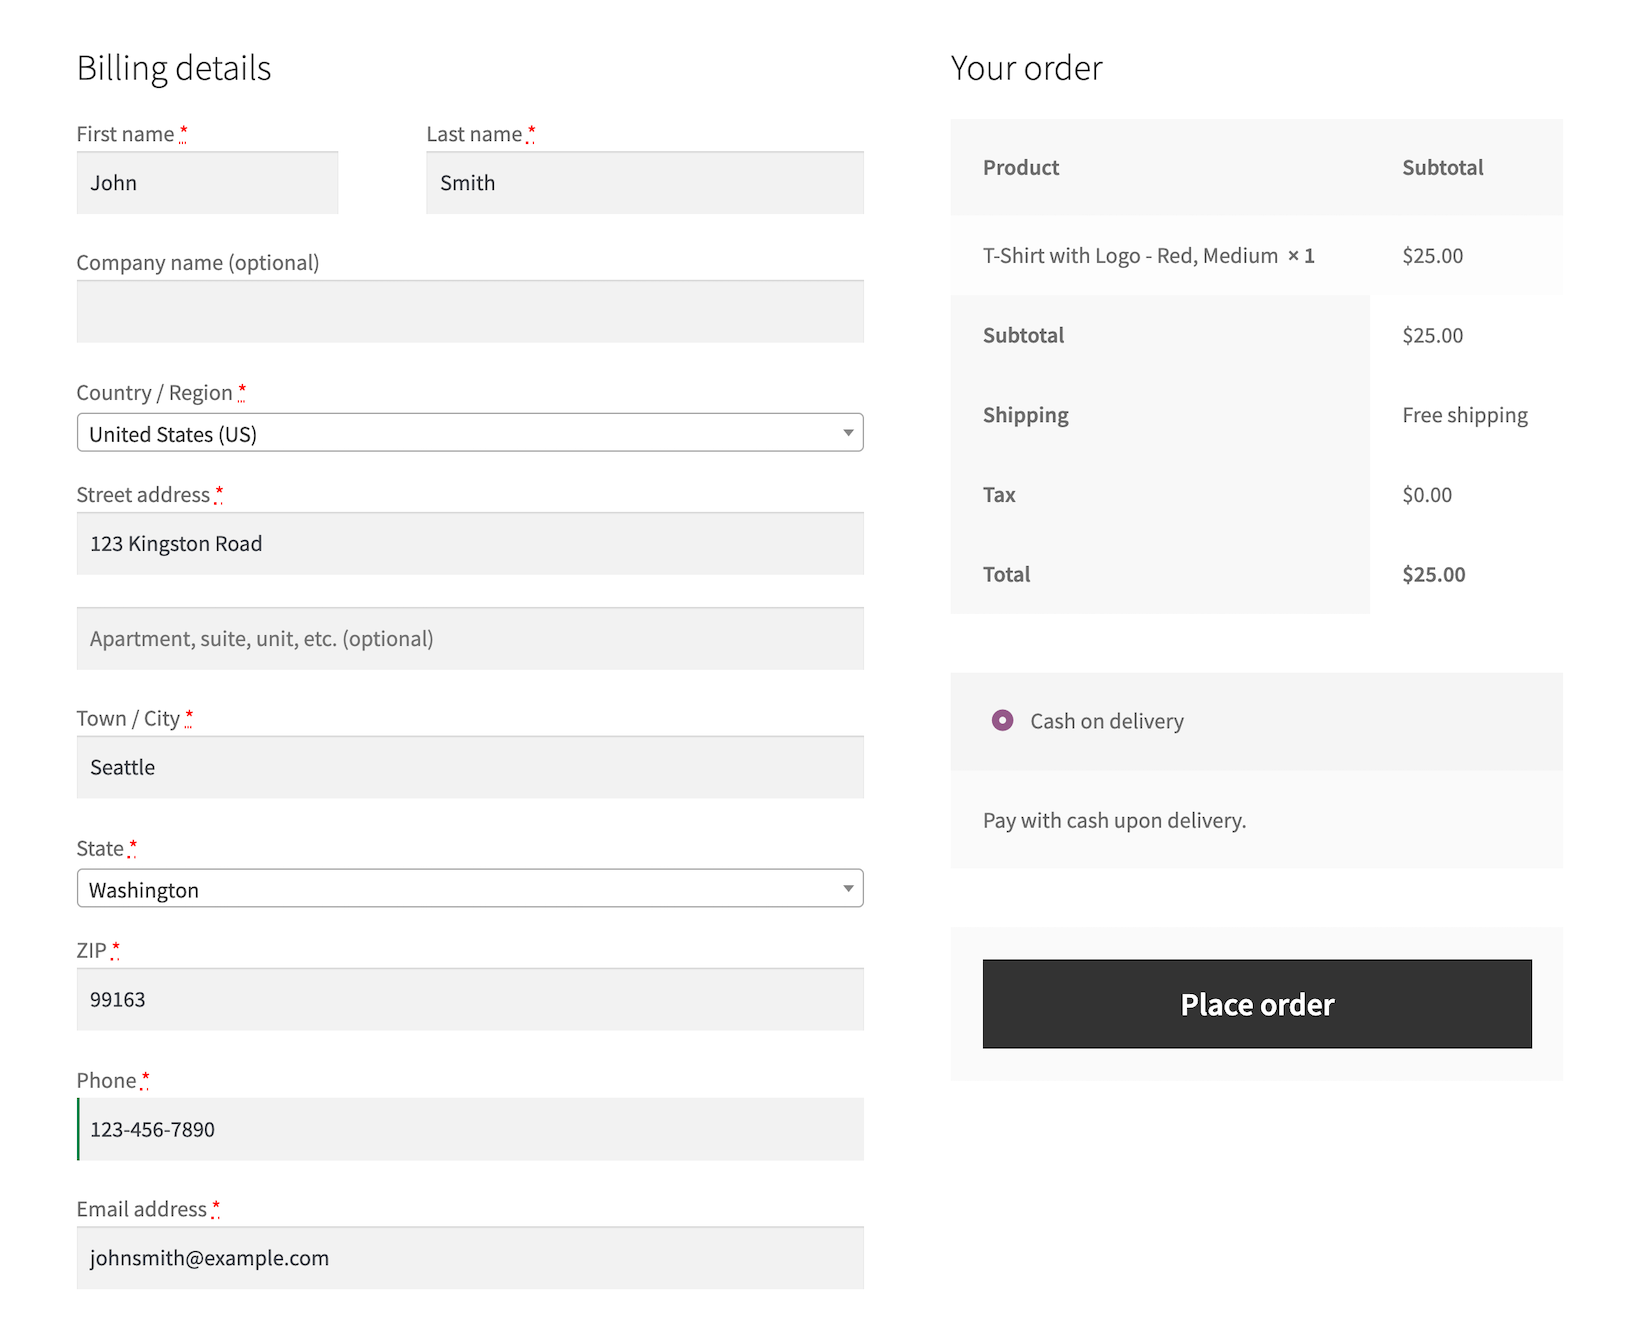Click the Cash on delivery label

1106,721
